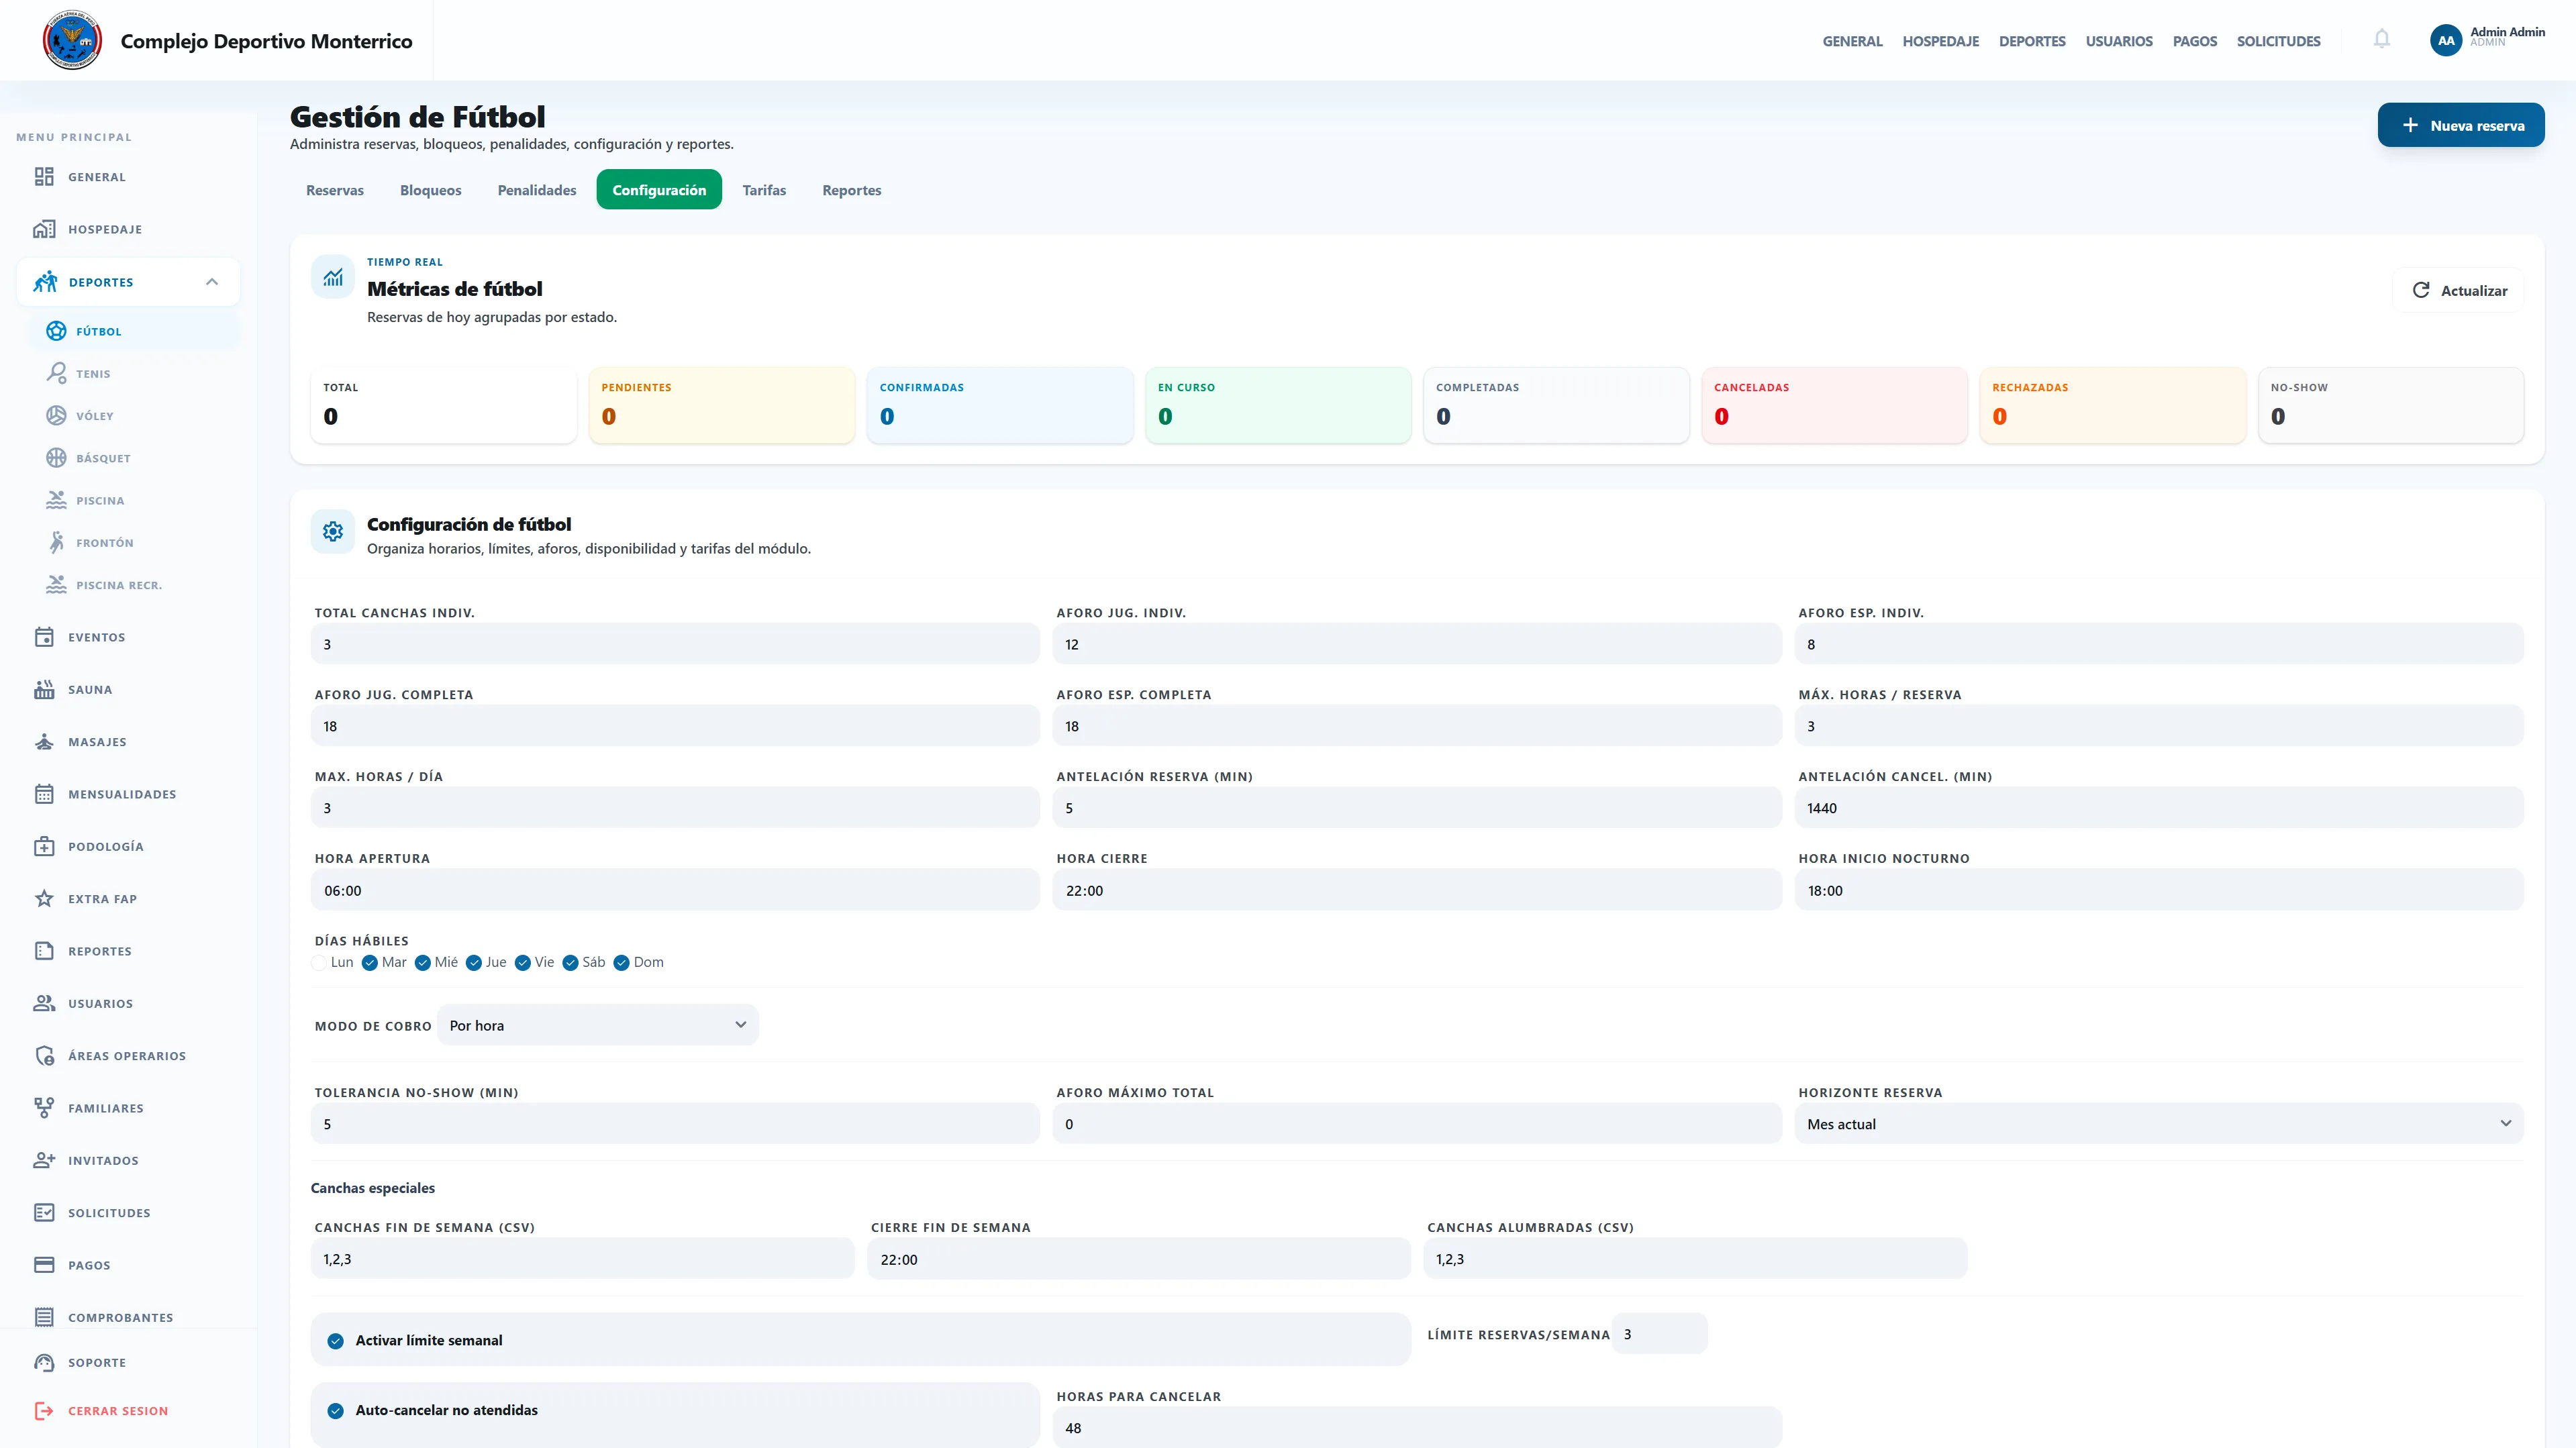Click the Total Canchas Indiv. input field

pyautogui.click(x=675, y=644)
